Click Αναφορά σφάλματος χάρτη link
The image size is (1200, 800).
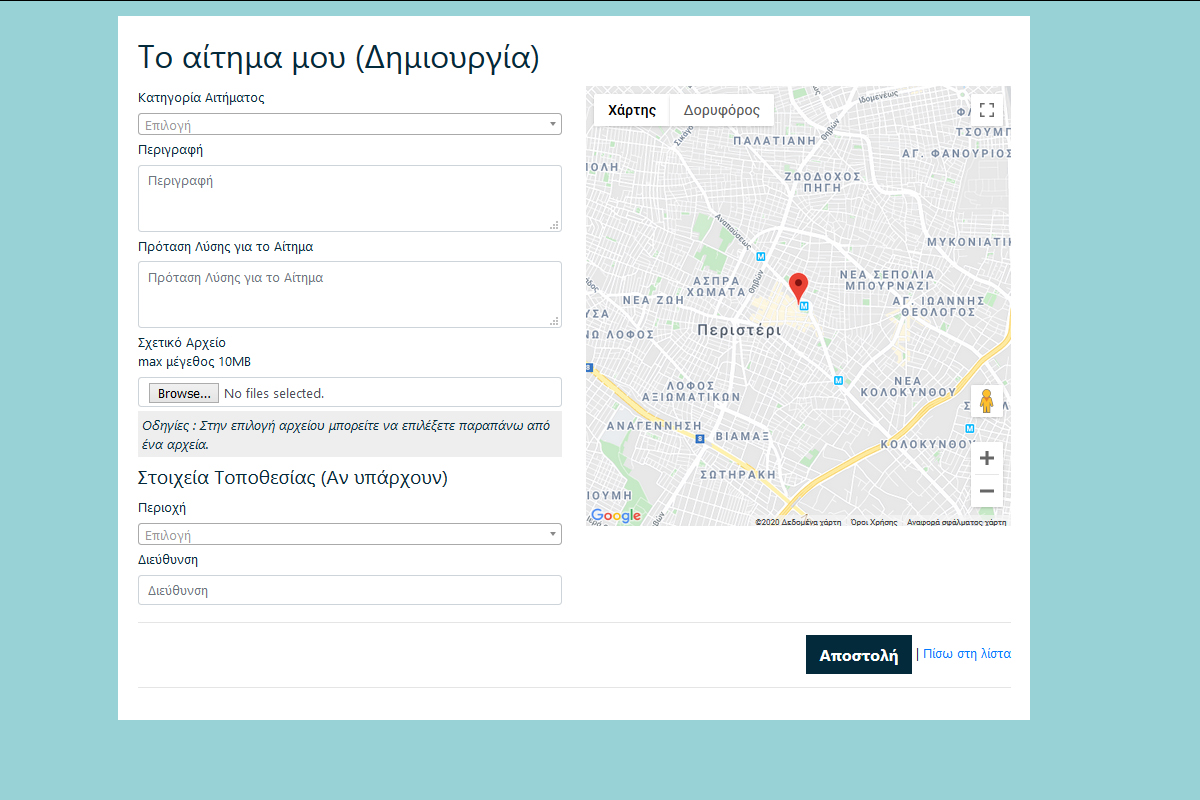click(x=956, y=522)
